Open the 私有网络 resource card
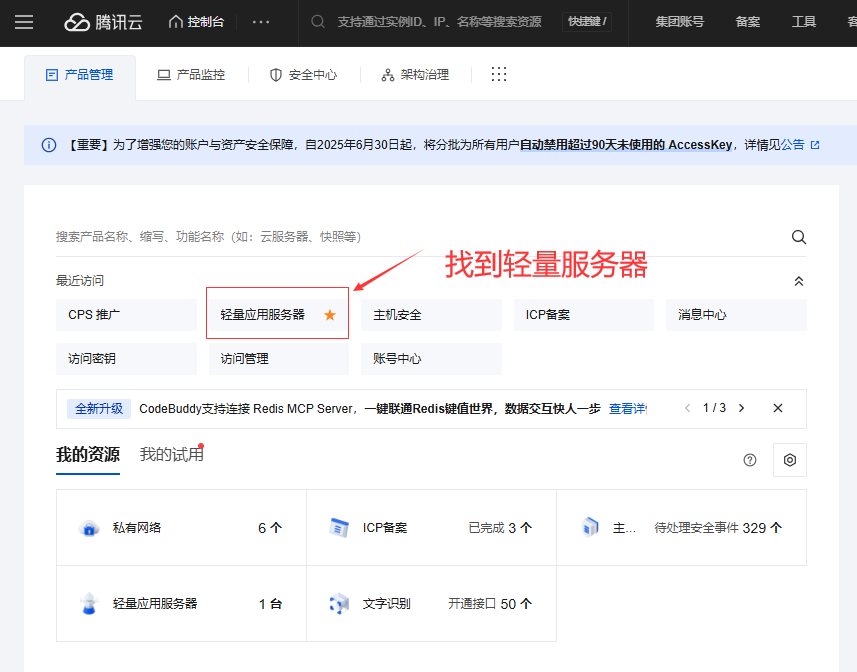 pos(180,528)
